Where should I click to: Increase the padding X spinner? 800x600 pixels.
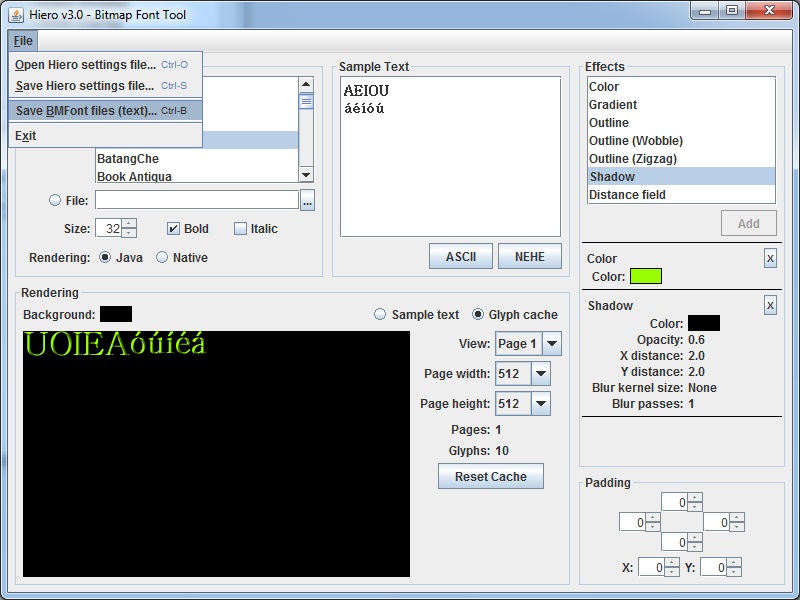click(x=672, y=563)
